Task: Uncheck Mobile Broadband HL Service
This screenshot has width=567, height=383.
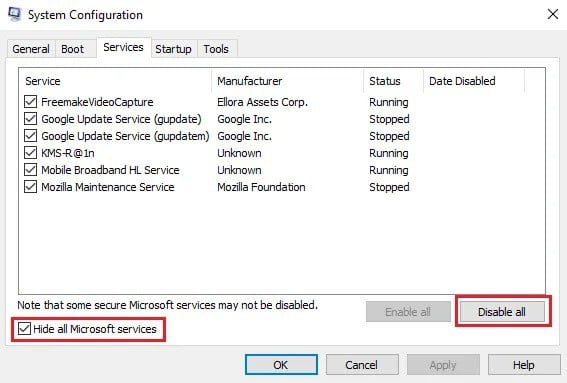Action: [30, 170]
